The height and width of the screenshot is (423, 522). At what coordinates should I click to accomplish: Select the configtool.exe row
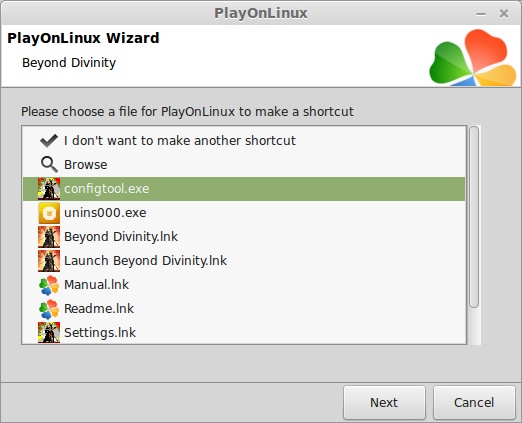pos(244,189)
